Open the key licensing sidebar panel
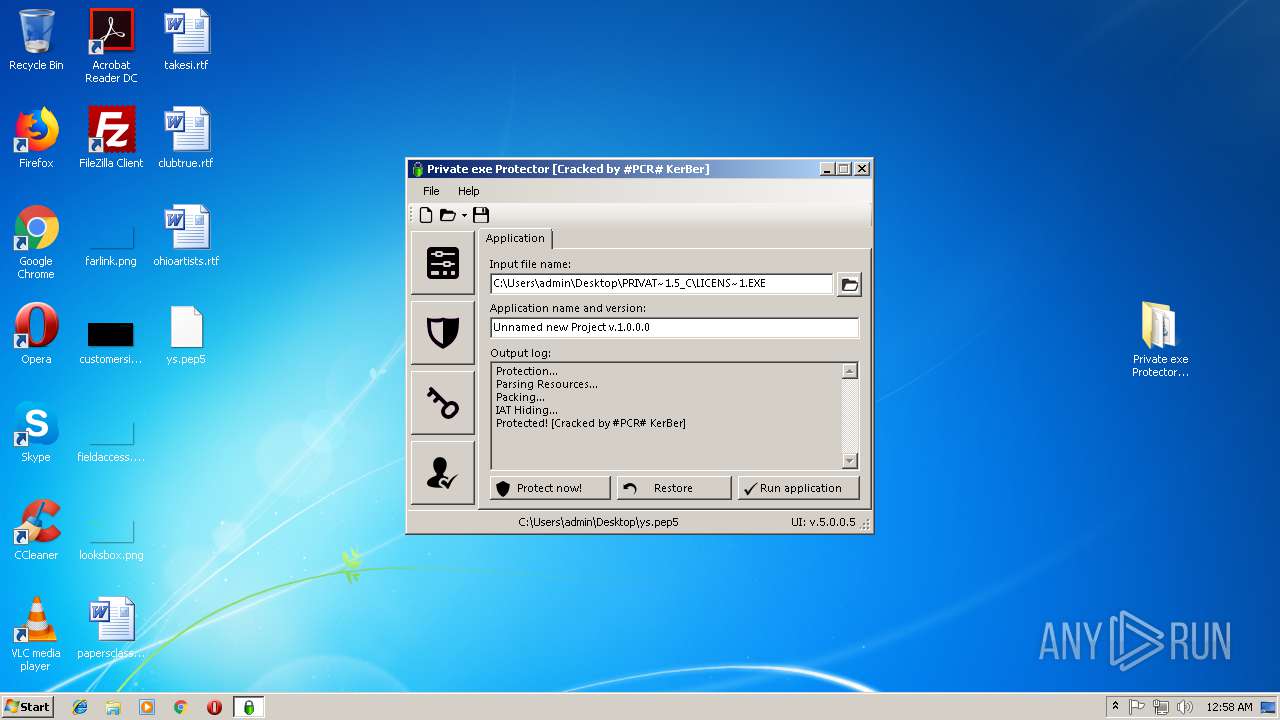1280x720 pixels. click(443, 403)
